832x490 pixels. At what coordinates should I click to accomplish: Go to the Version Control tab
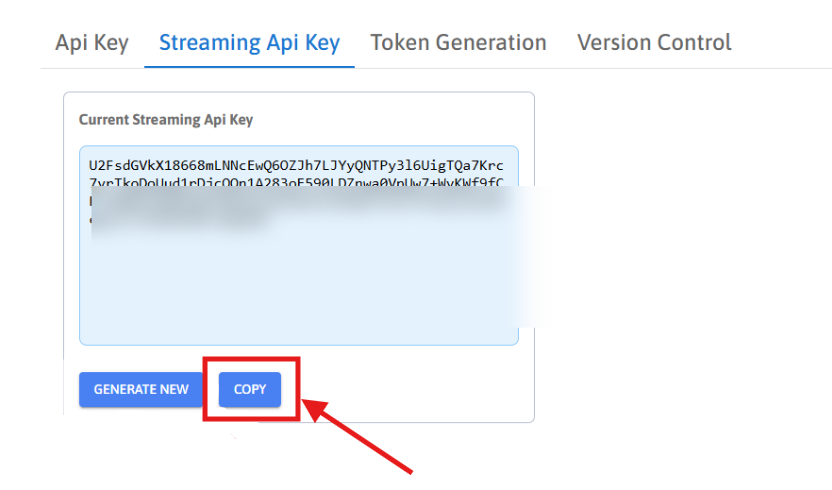(654, 43)
